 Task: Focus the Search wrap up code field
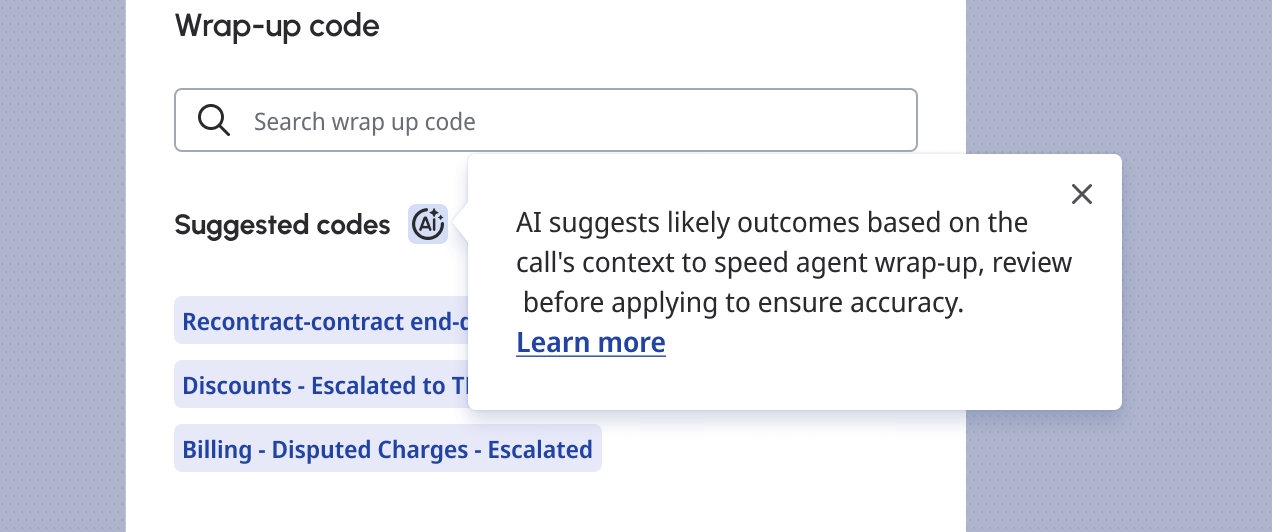(x=580, y=121)
